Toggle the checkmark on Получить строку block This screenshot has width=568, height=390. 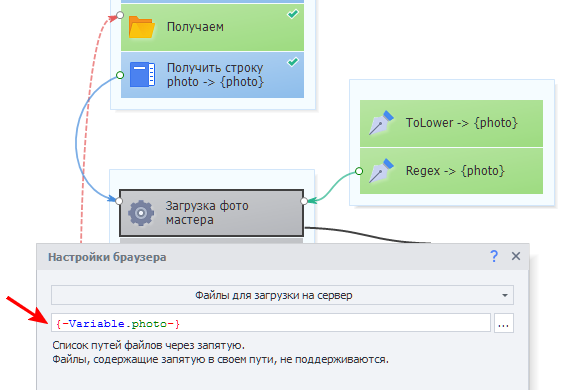[293, 62]
